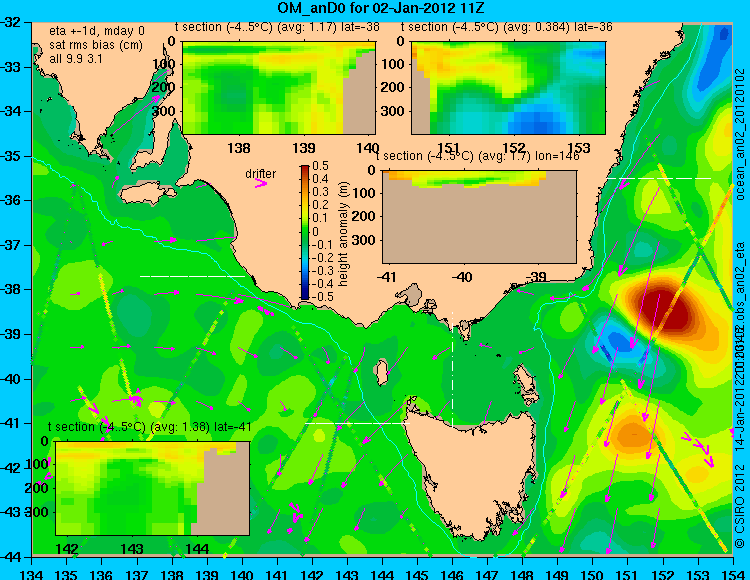Click the title 'OM_anD0 for 02-Jan-2012 11Z'
This screenshot has height=580, width=750.
pyautogui.click(x=381, y=8)
